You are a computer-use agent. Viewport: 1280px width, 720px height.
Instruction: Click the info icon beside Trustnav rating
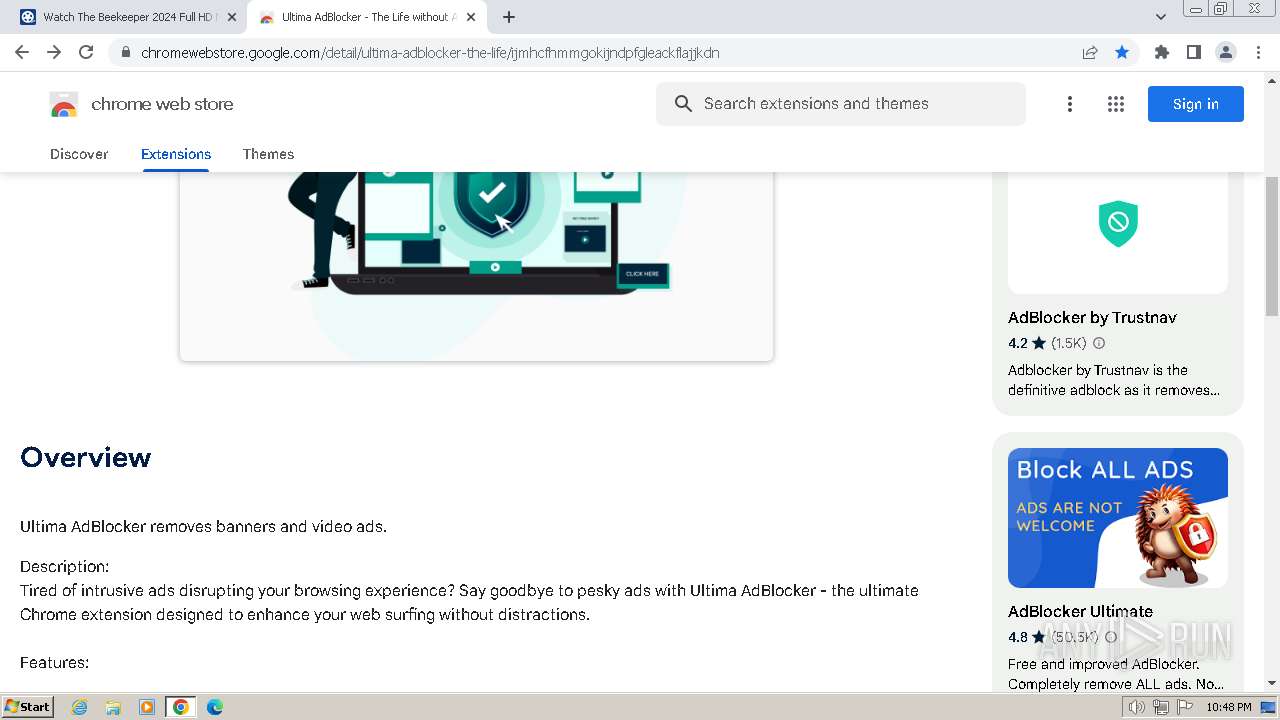coord(1099,343)
